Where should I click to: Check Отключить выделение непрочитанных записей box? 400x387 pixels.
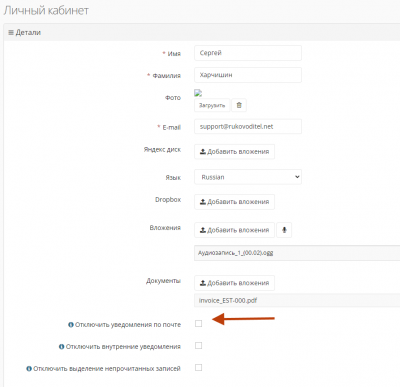pos(199,367)
